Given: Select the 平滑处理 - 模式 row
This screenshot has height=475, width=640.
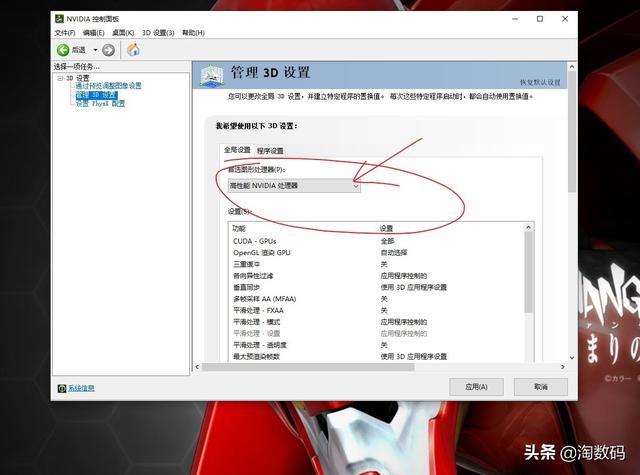Looking at the screenshot, I should [x=378, y=322].
